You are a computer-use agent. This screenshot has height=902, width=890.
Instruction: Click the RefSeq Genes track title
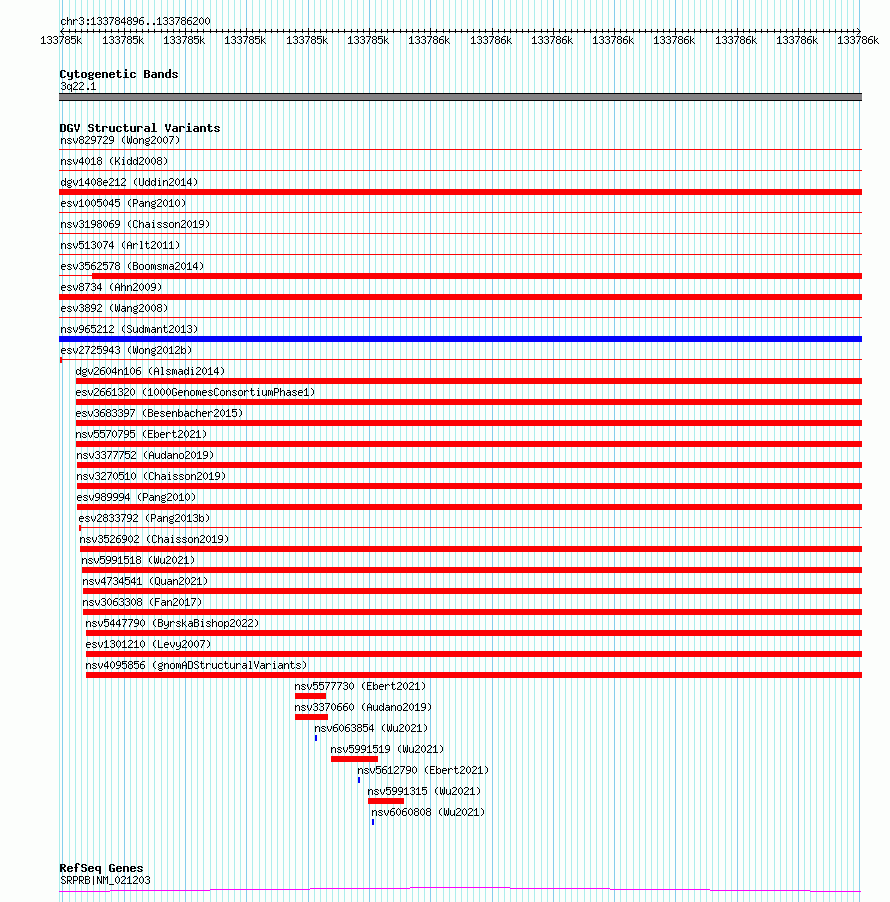(101, 868)
